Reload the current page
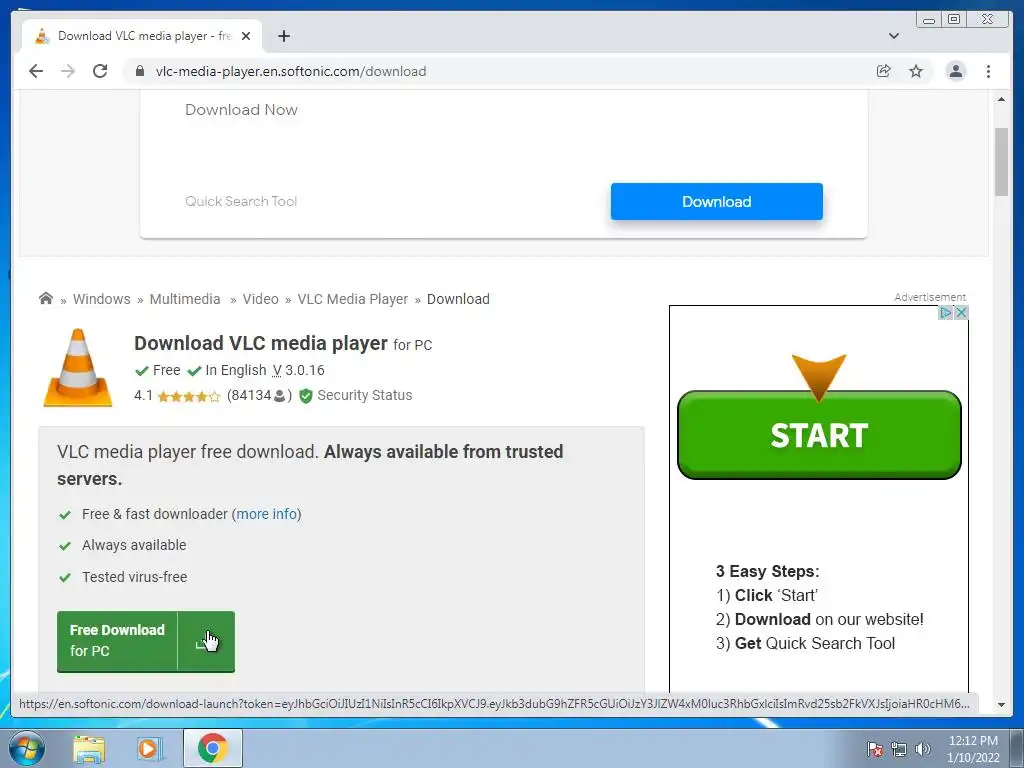 [x=100, y=71]
